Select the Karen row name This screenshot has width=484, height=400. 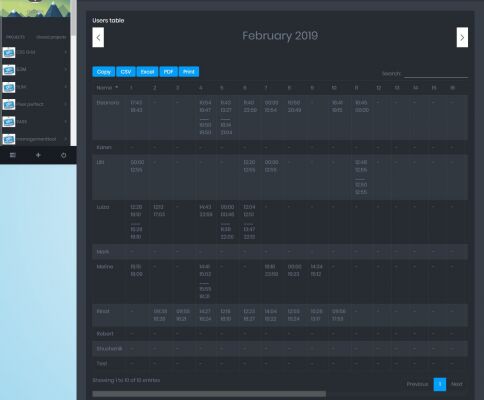[104, 147]
